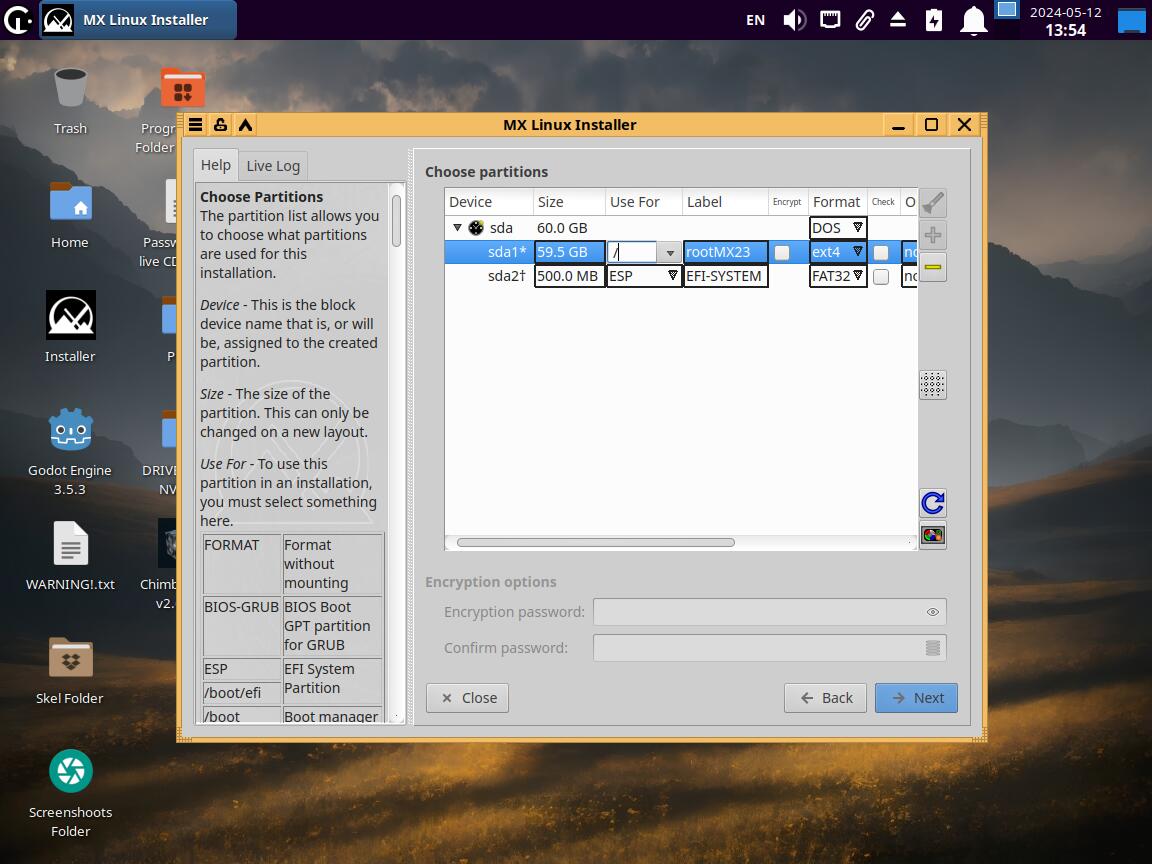This screenshot has height=864, width=1152.
Task: Open window menu hamburger icon in titlebar
Action: [195, 125]
